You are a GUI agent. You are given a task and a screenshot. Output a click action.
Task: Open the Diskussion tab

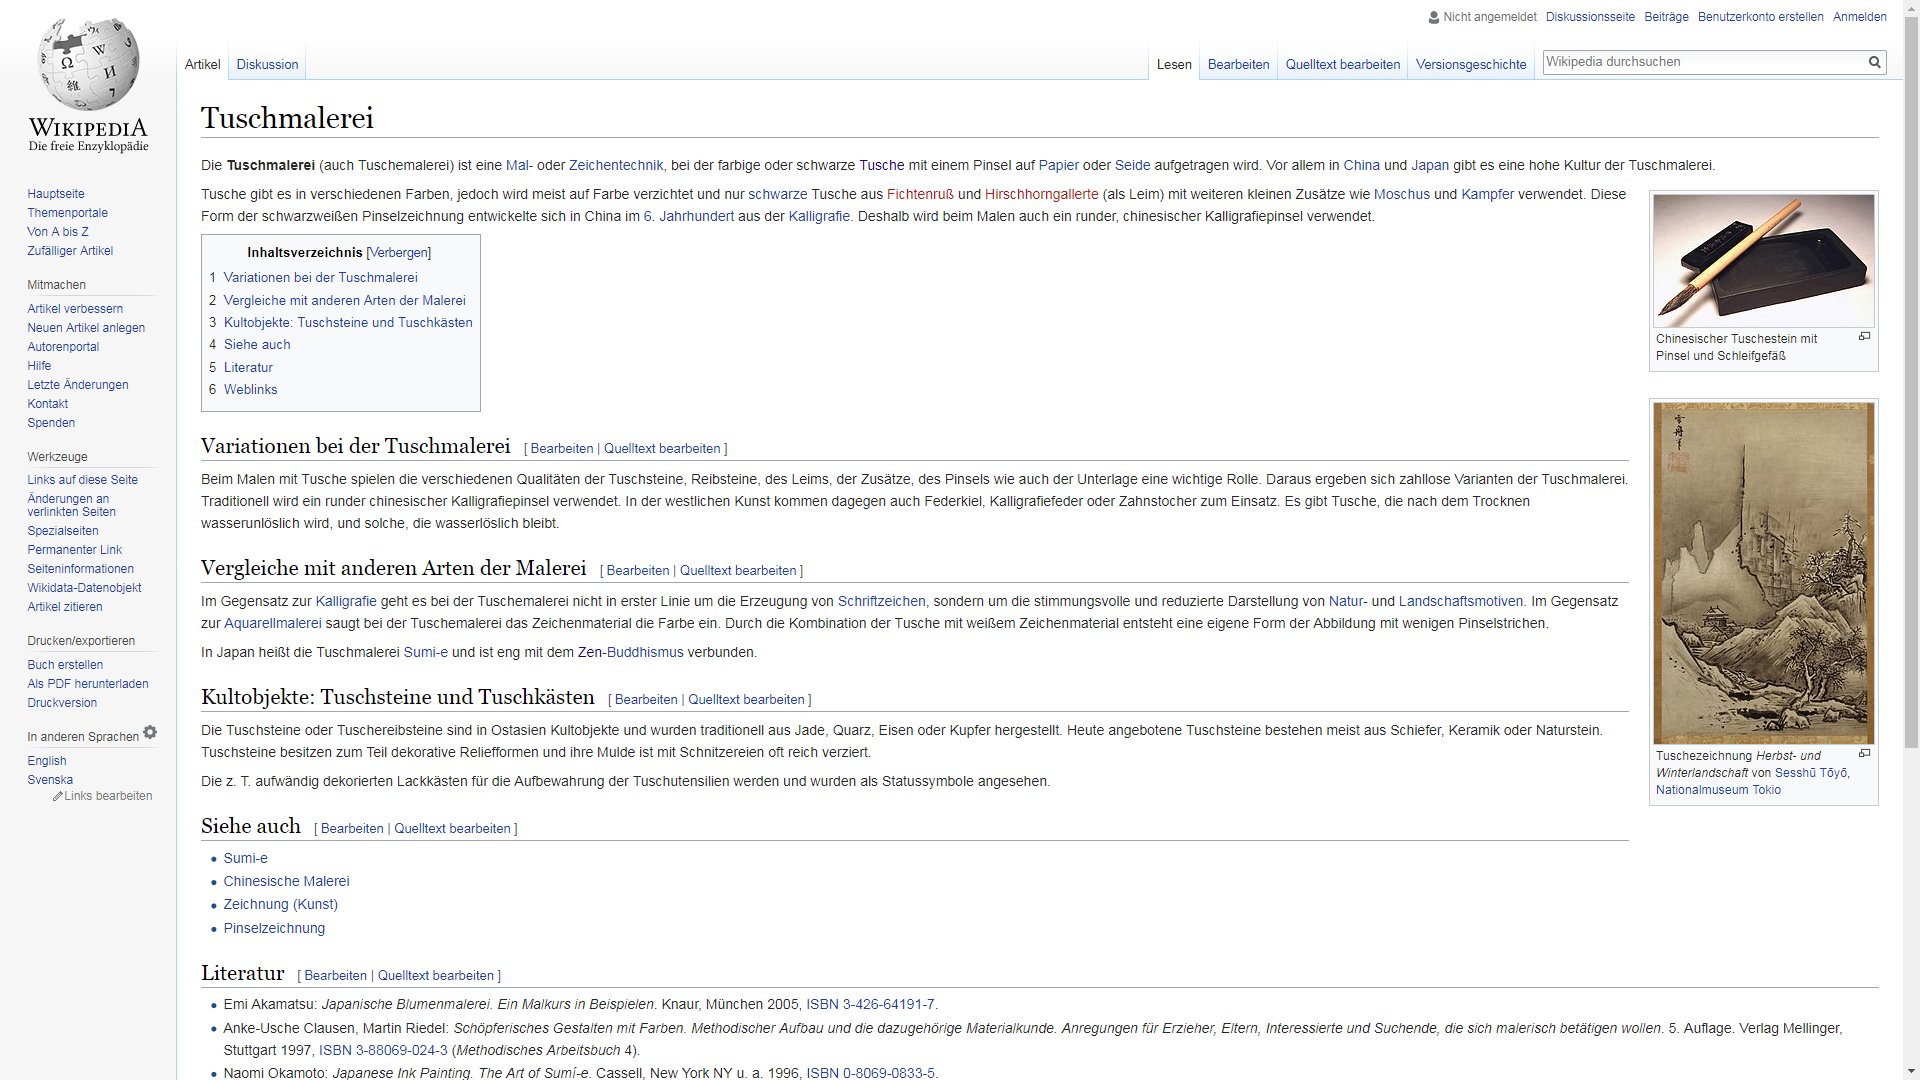coord(267,64)
